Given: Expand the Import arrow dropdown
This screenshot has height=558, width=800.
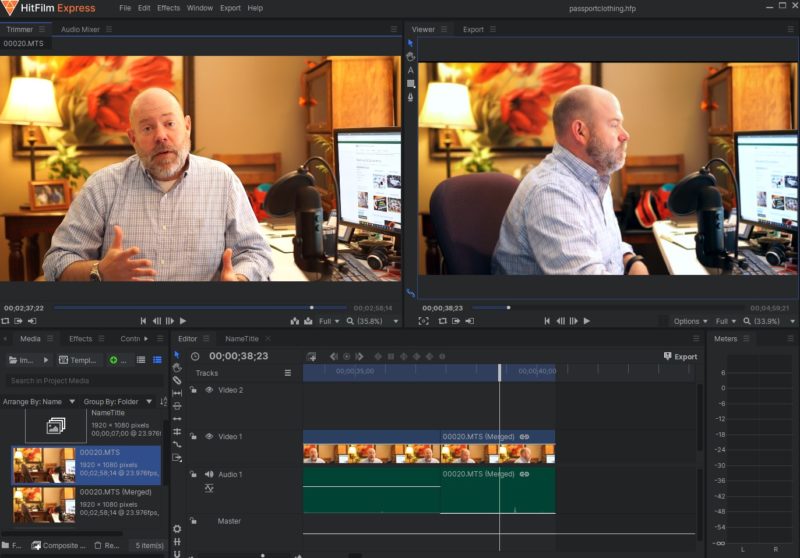Looking at the screenshot, I should (x=45, y=360).
